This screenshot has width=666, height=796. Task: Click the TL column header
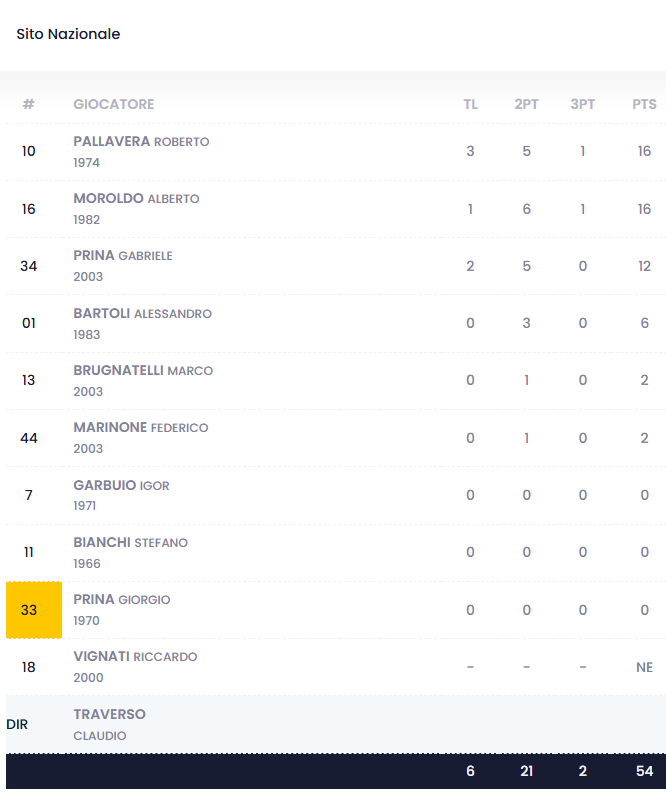[470, 104]
